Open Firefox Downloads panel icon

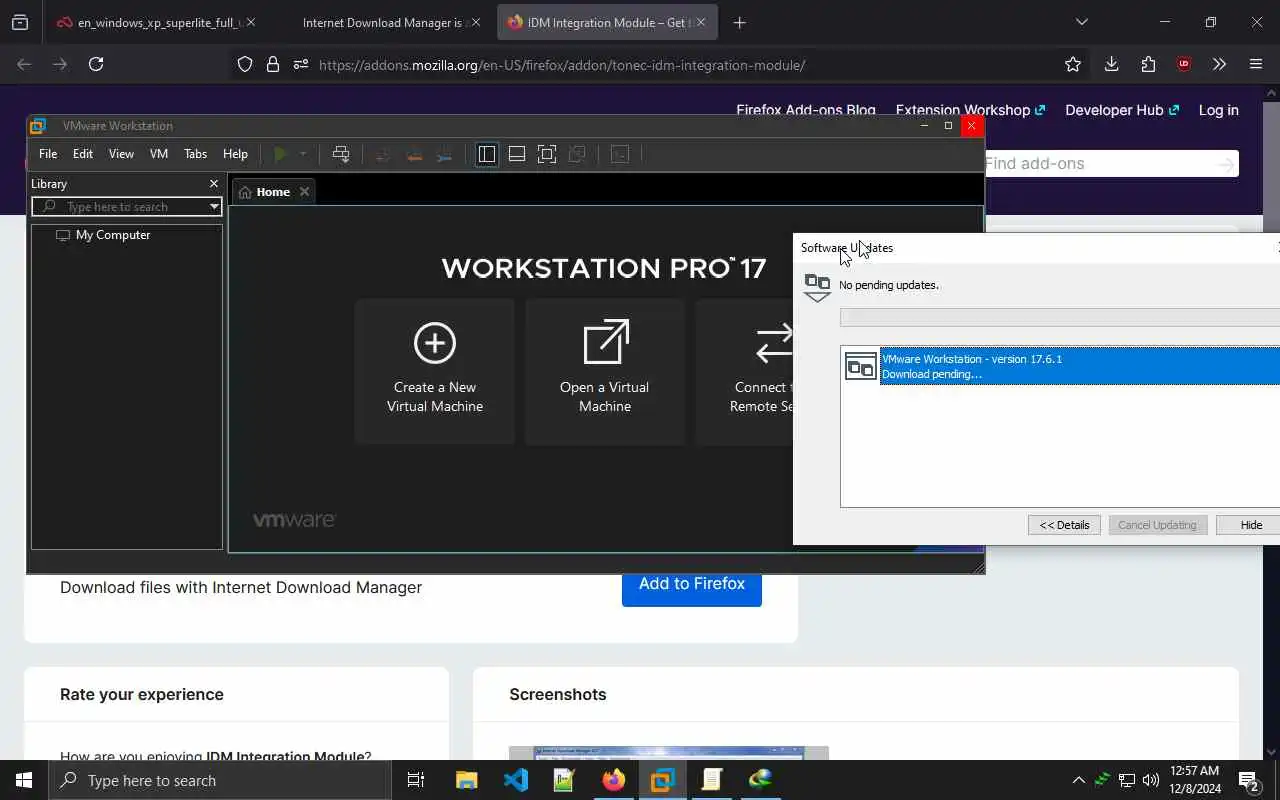point(1111,64)
